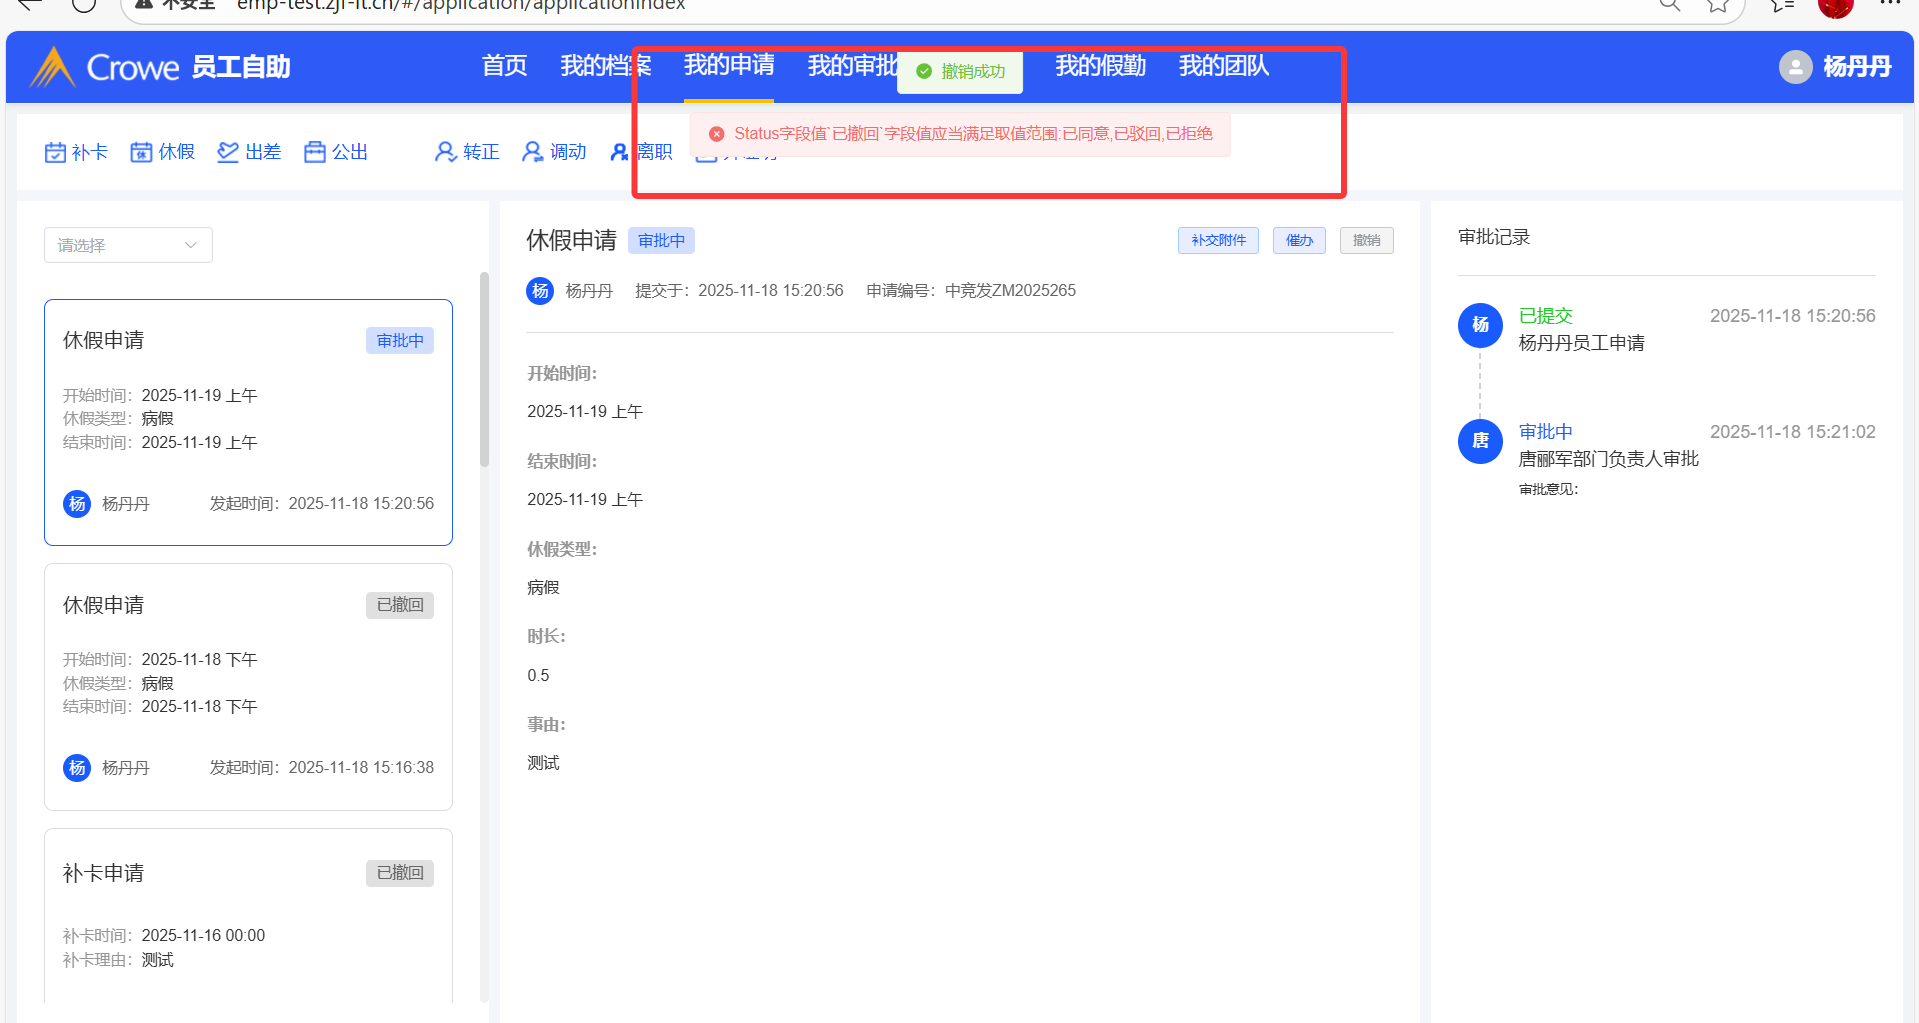
Task: Click the red Status字段值 error message
Action: tap(973, 134)
